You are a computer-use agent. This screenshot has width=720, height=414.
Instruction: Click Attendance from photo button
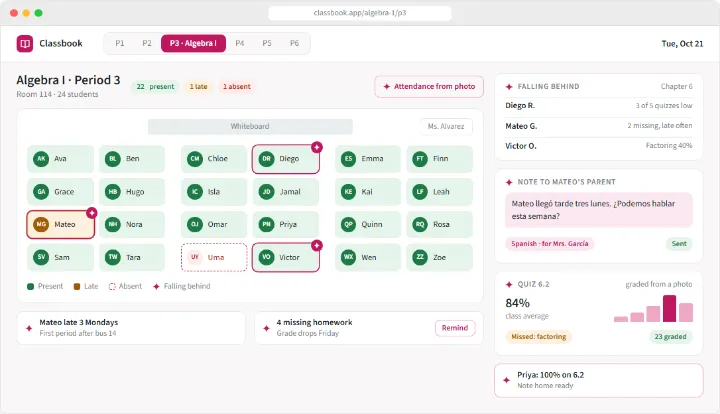(429, 86)
